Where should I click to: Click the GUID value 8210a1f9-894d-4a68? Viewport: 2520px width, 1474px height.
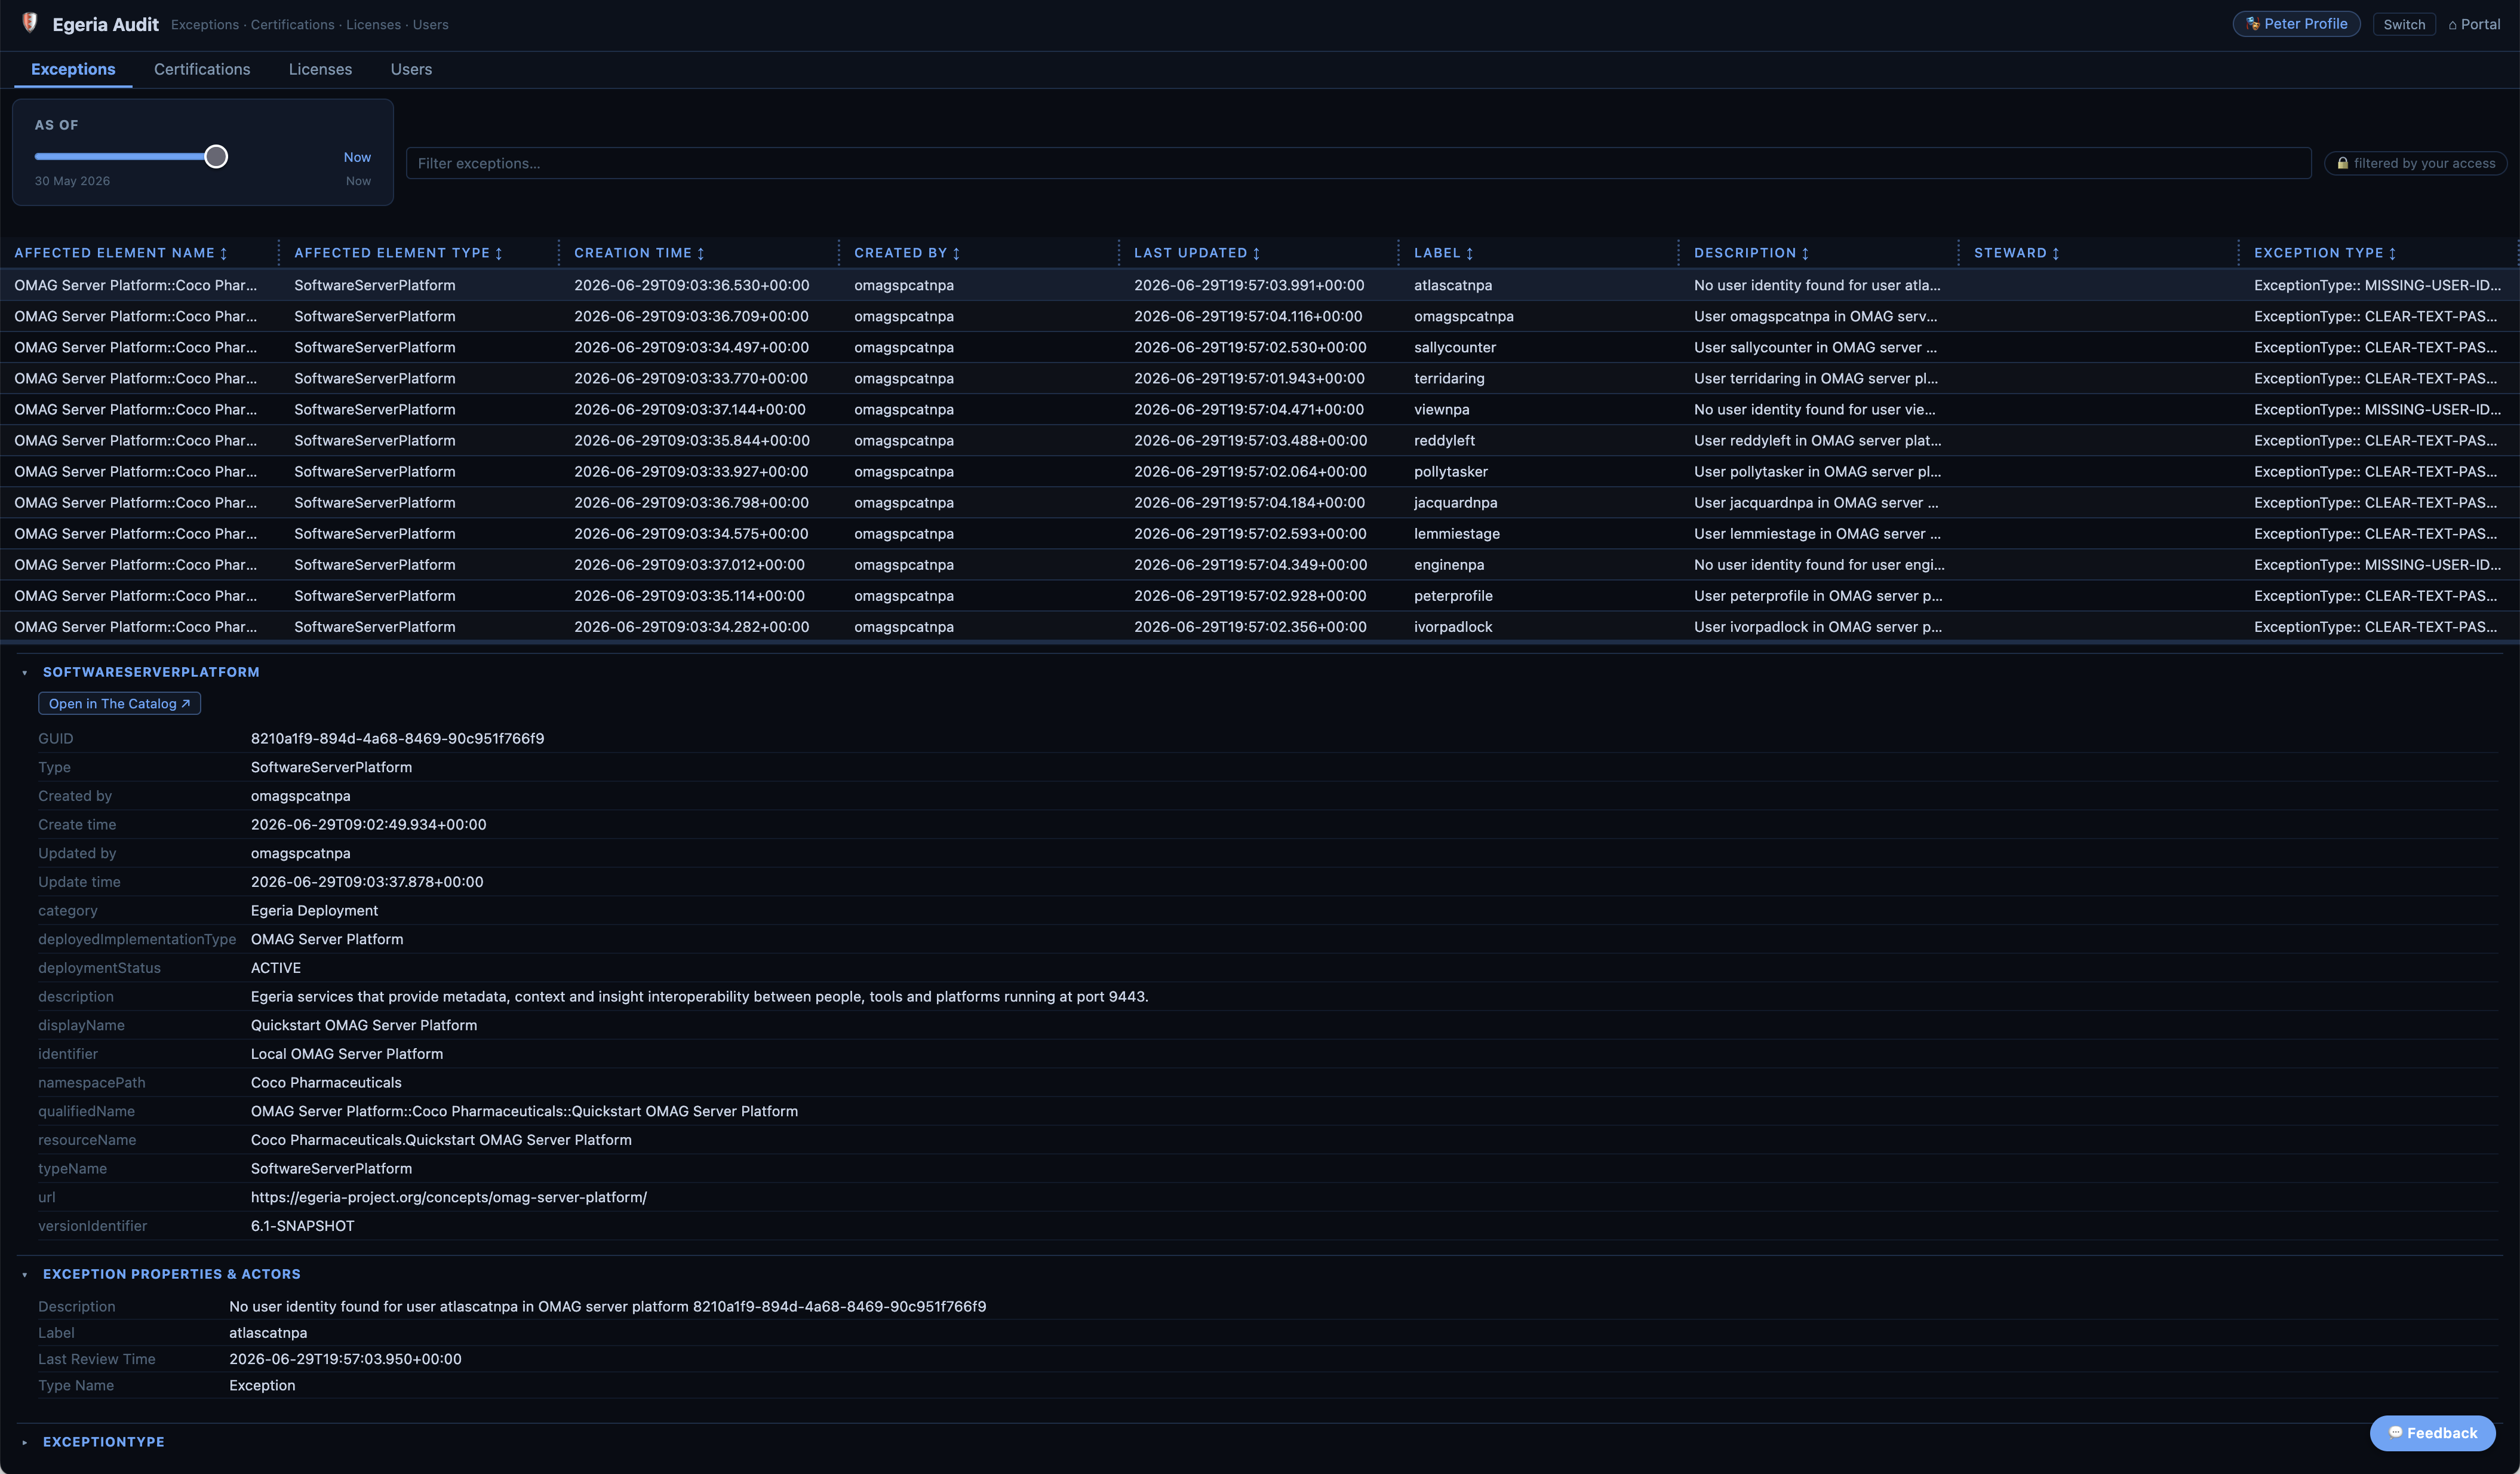(x=397, y=738)
